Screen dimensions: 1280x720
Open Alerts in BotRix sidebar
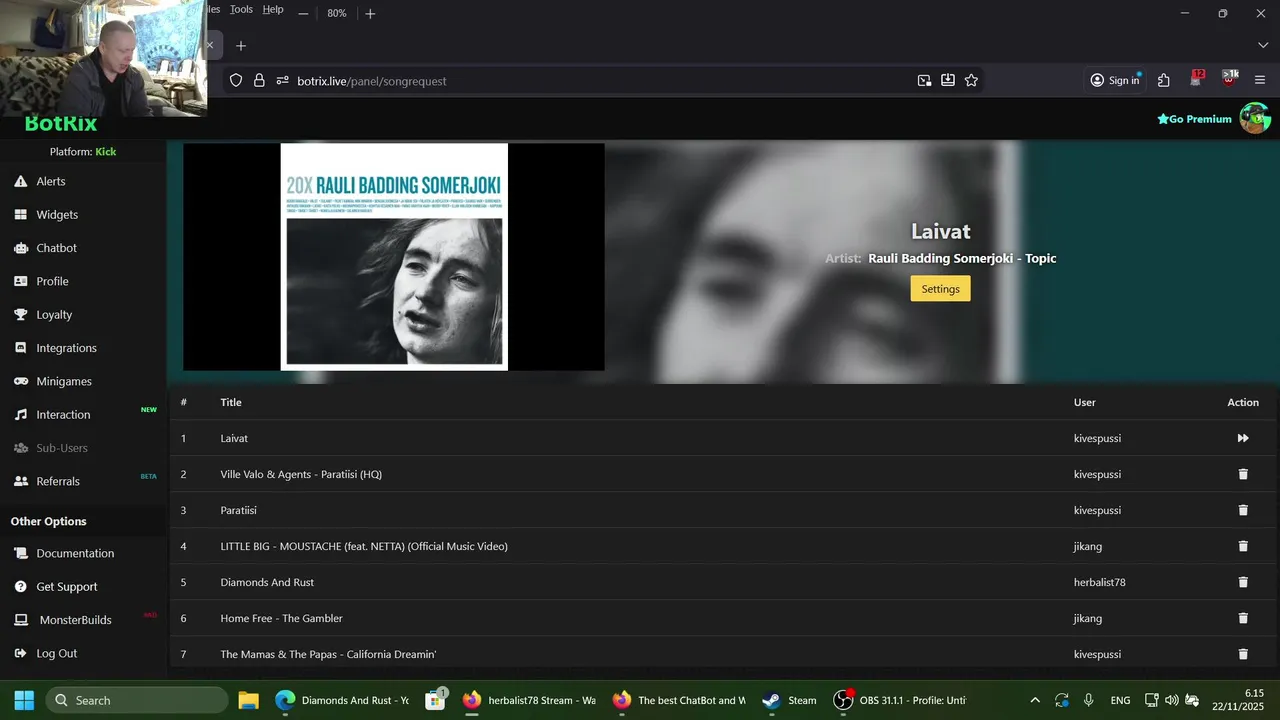51,181
